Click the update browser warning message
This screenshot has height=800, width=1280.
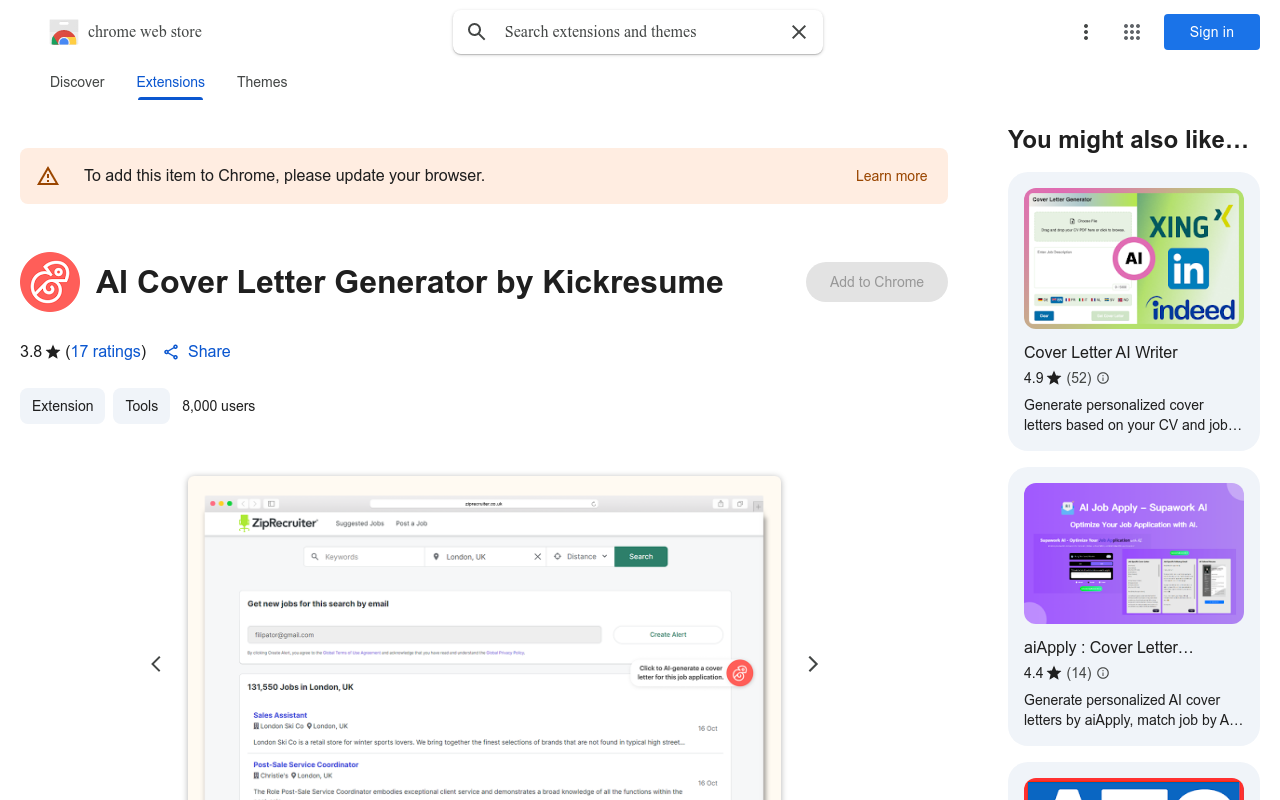tap(284, 176)
